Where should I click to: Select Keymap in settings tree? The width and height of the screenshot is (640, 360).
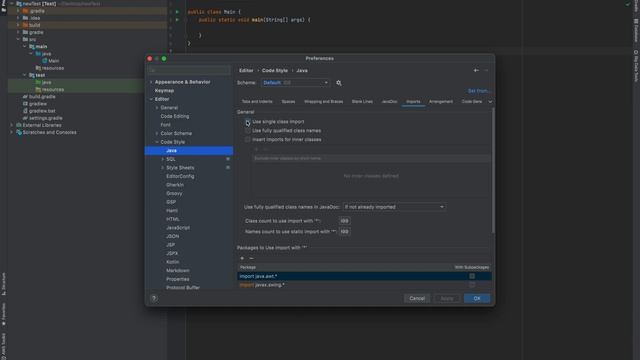[x=164, y=91]
